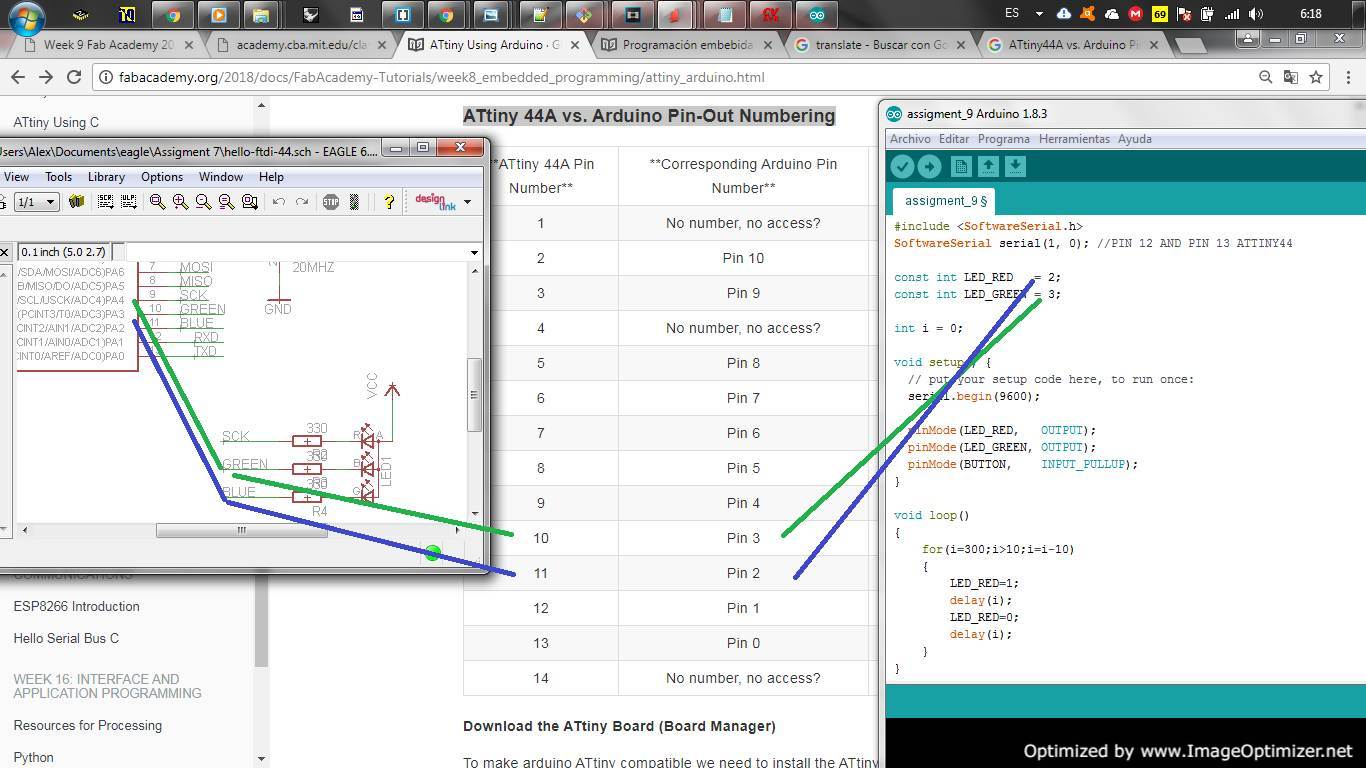
Task: Open the Library menu in EAGLE
Action: point(106,177)
